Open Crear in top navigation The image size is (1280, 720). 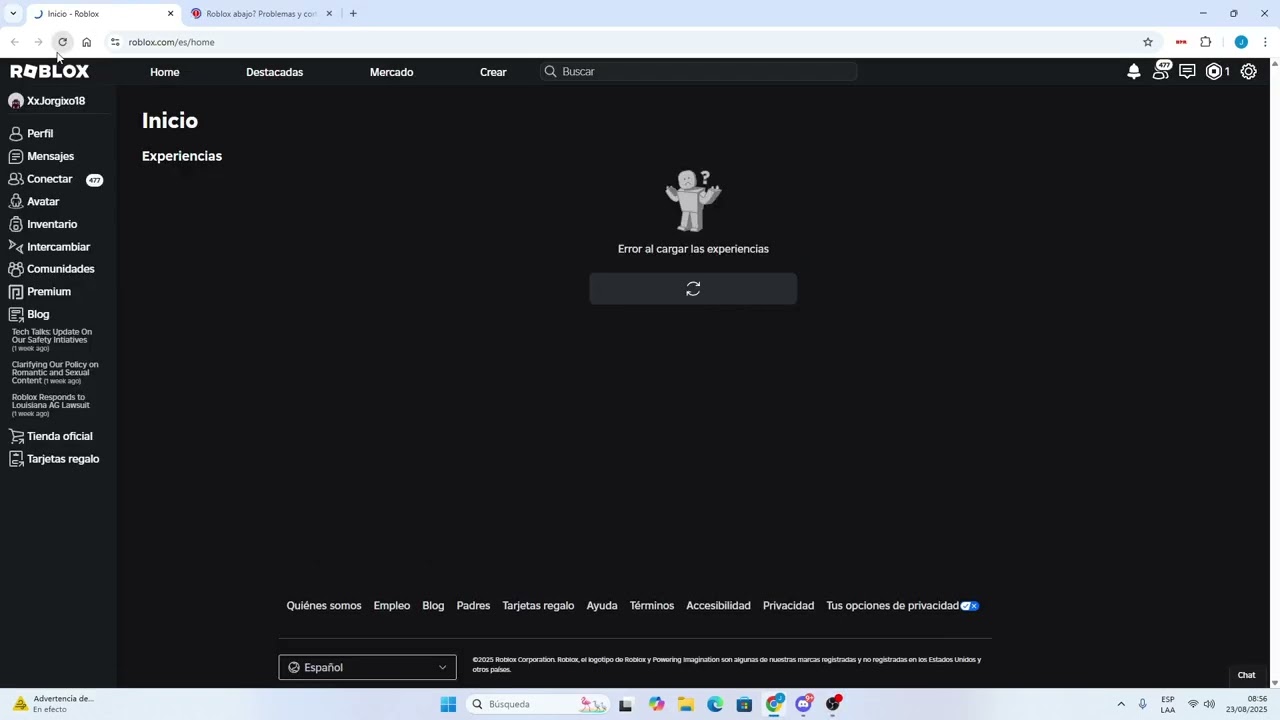point(493,72)
